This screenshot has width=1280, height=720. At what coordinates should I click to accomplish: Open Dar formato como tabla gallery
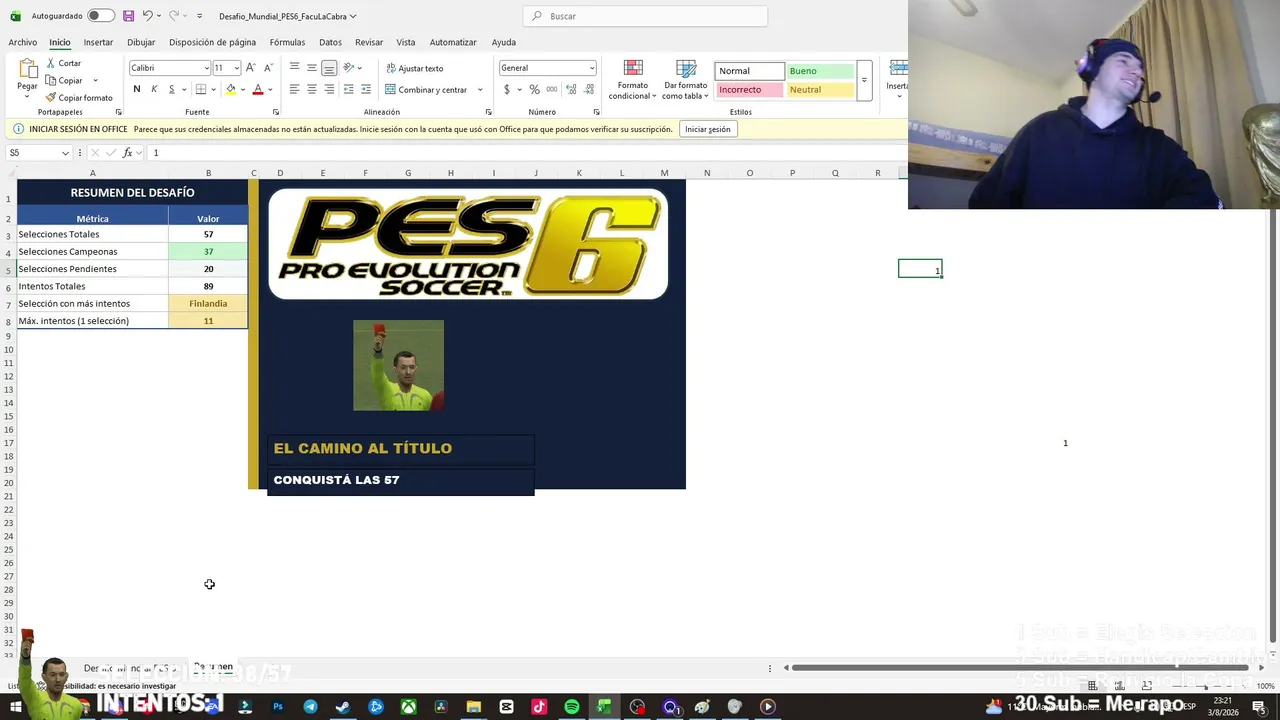click(685, 79)
